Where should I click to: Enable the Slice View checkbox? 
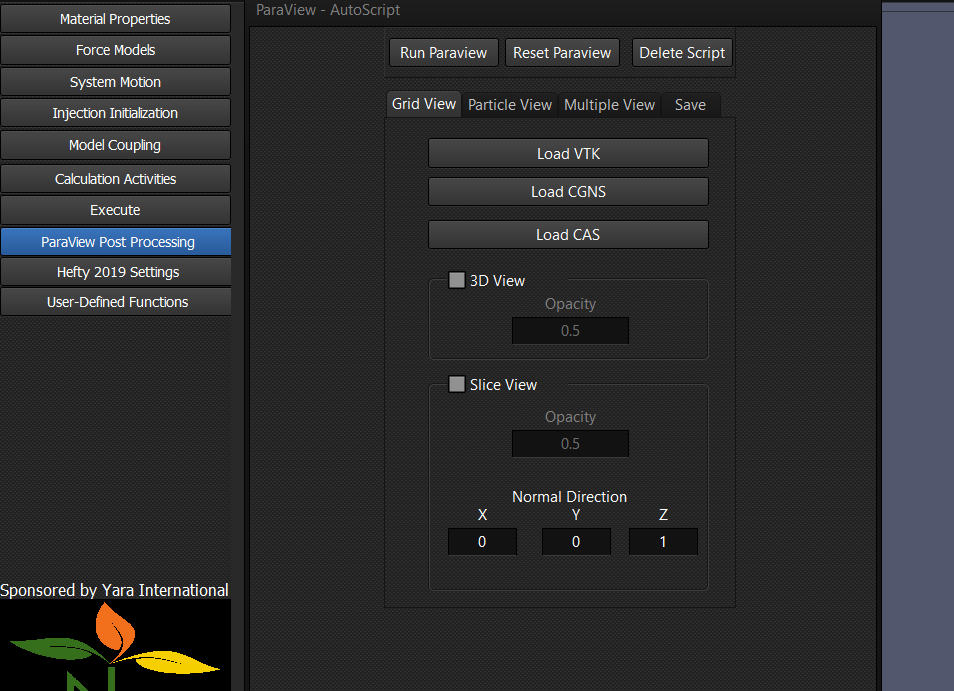coord(456,384)
